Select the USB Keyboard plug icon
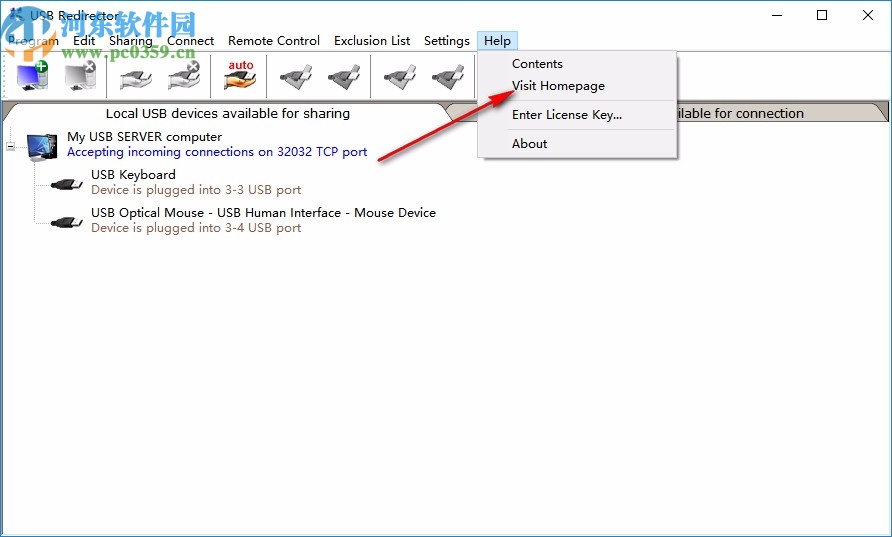Screen dimensions: 892x537 [x=67, y=184]
